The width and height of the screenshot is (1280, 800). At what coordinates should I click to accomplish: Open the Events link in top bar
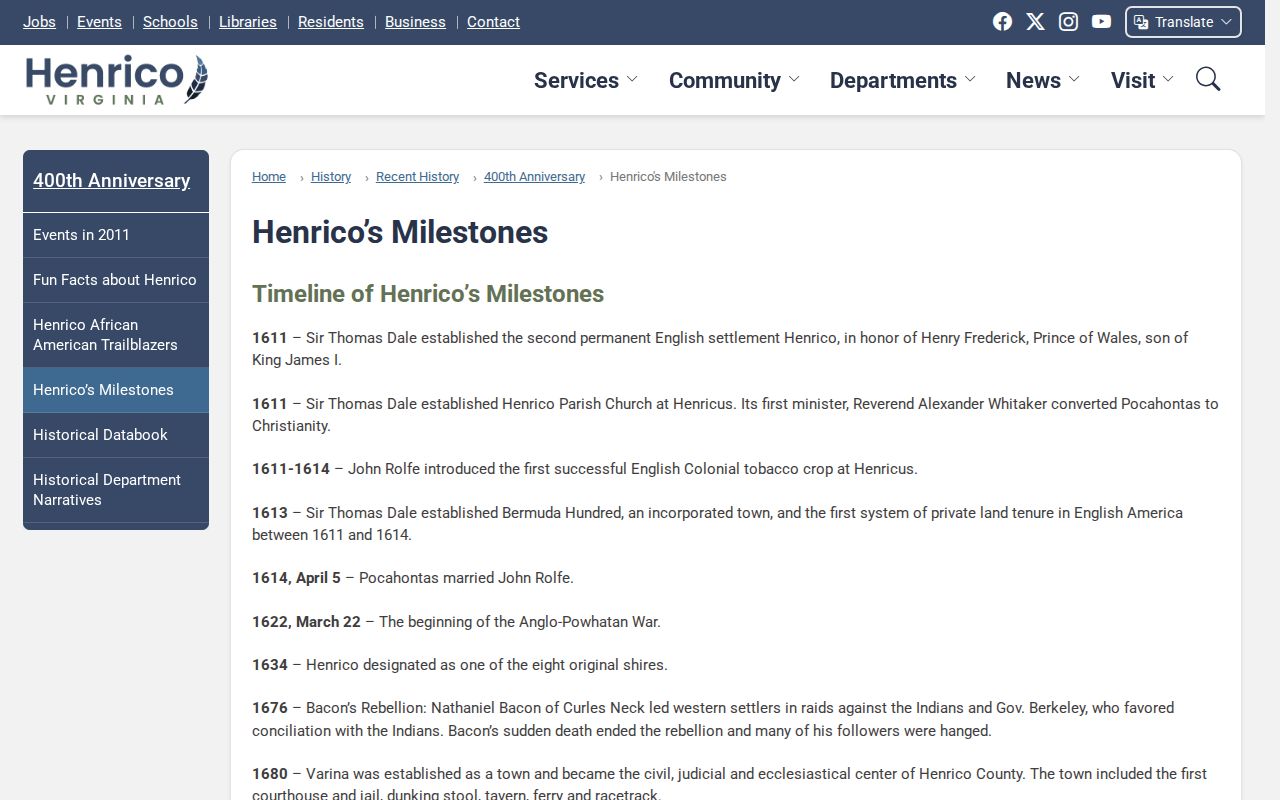99,22
